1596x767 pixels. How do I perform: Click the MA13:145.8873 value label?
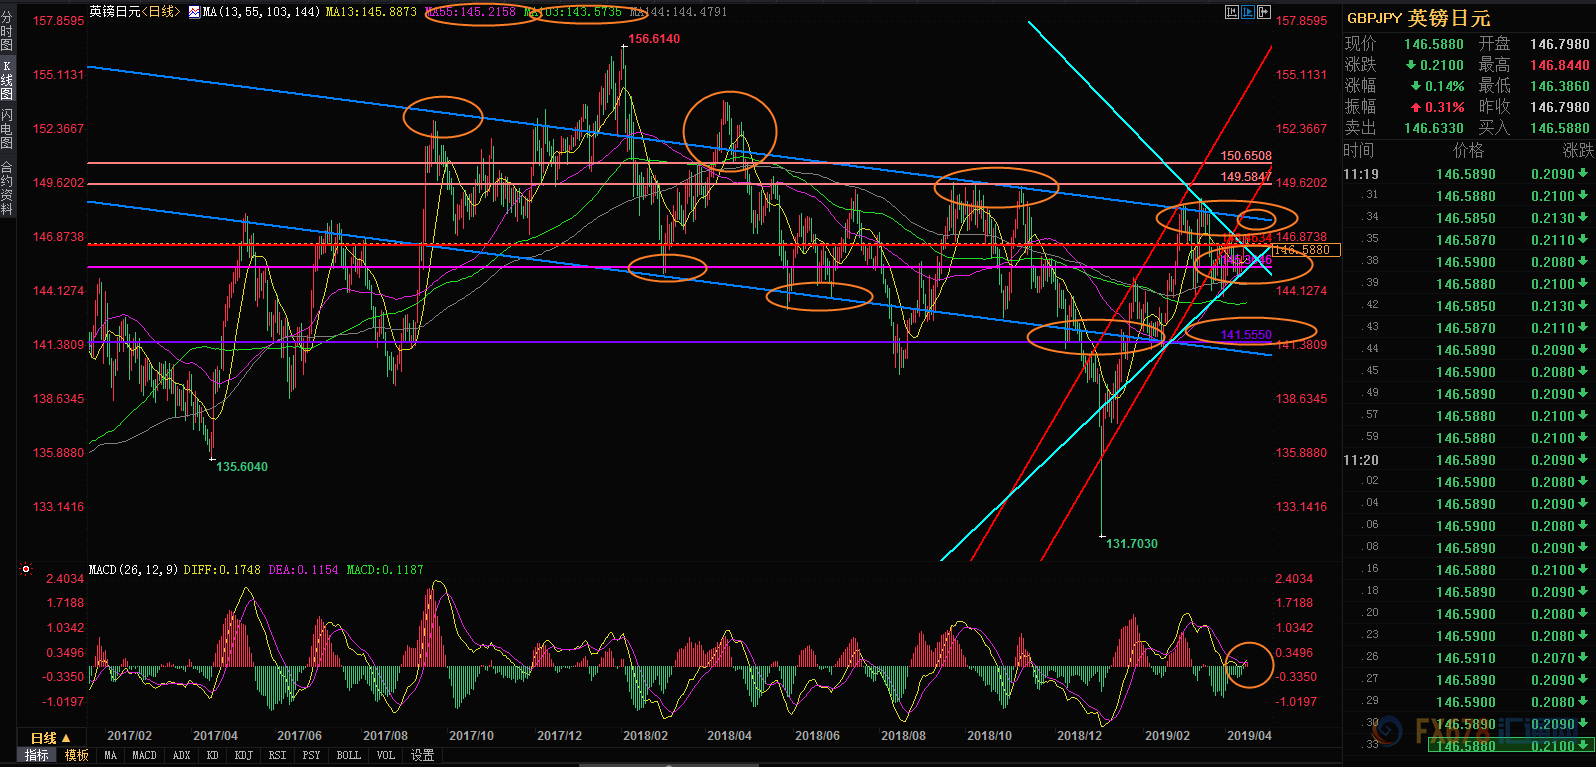pos(371,12)
